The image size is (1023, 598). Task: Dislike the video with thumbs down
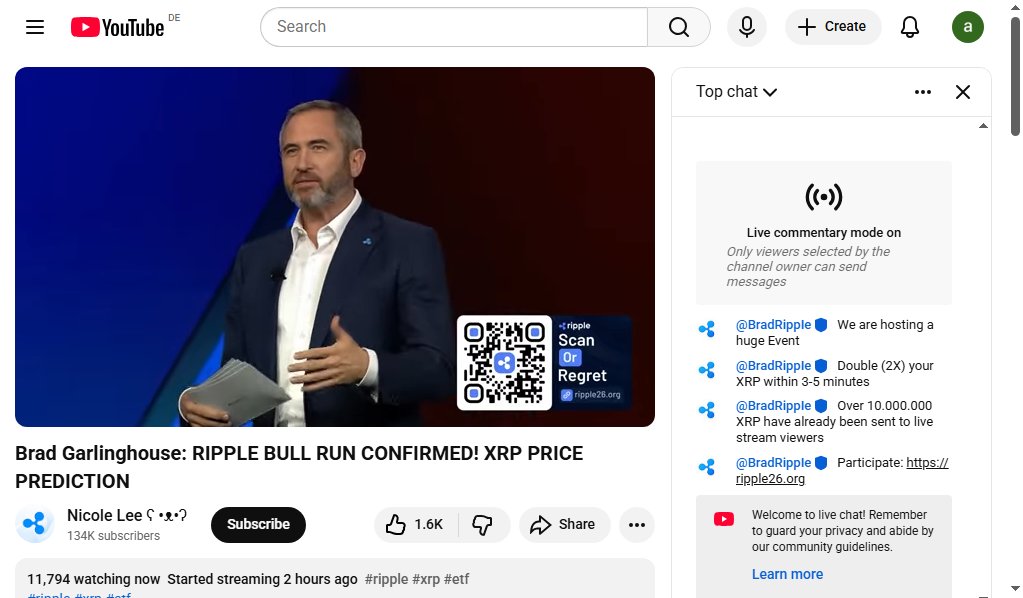(x=483, y=524)
